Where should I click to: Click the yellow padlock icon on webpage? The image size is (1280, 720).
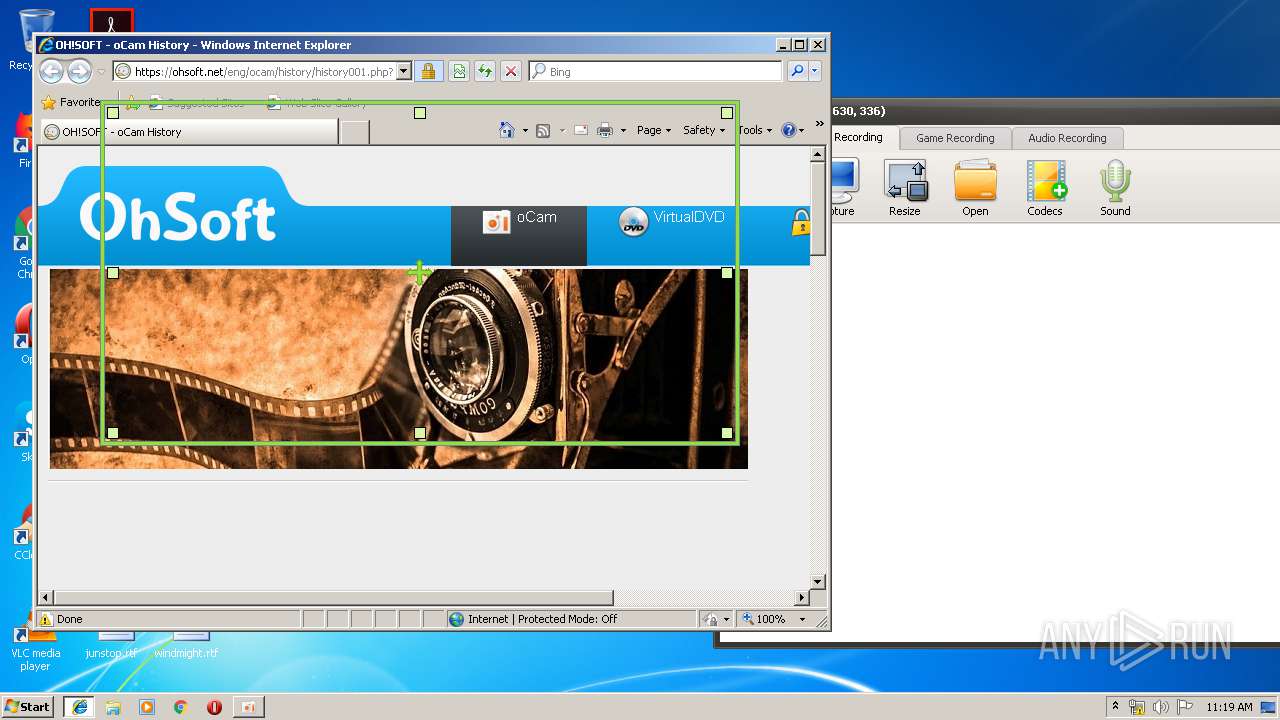click(801, 222)
